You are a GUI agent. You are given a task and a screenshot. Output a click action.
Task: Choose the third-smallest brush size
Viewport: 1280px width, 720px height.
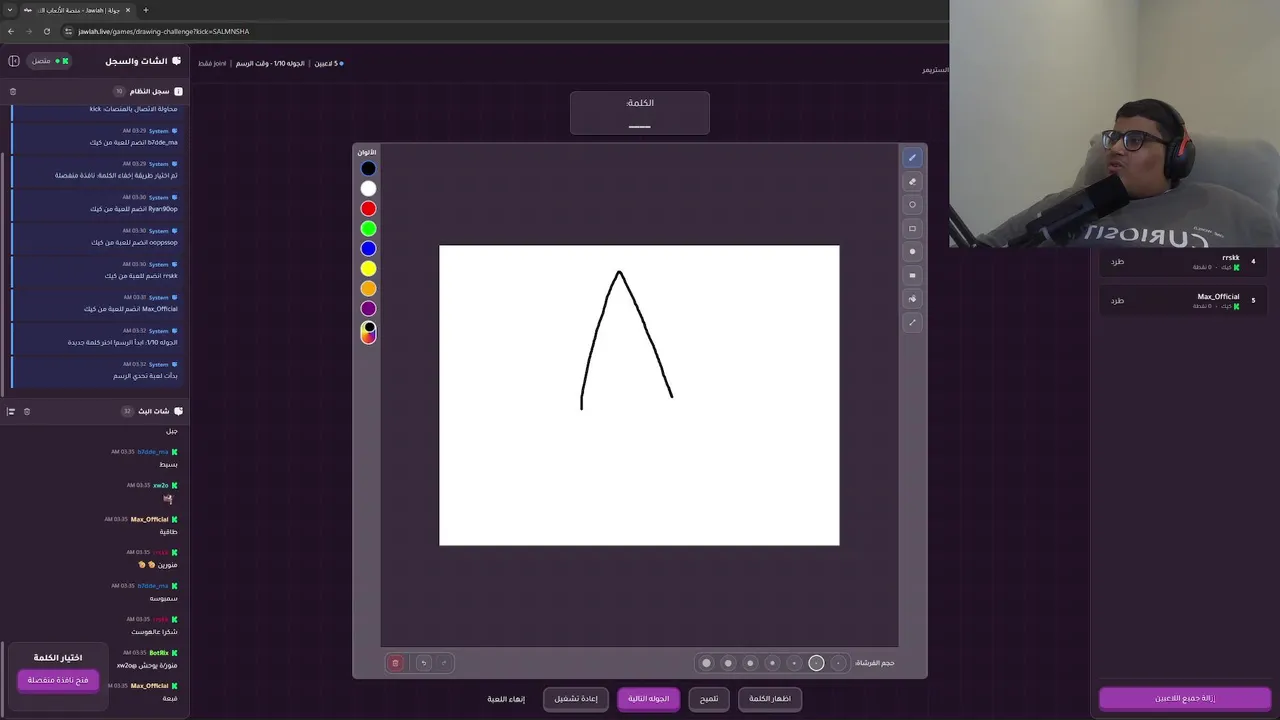[794, 663]
